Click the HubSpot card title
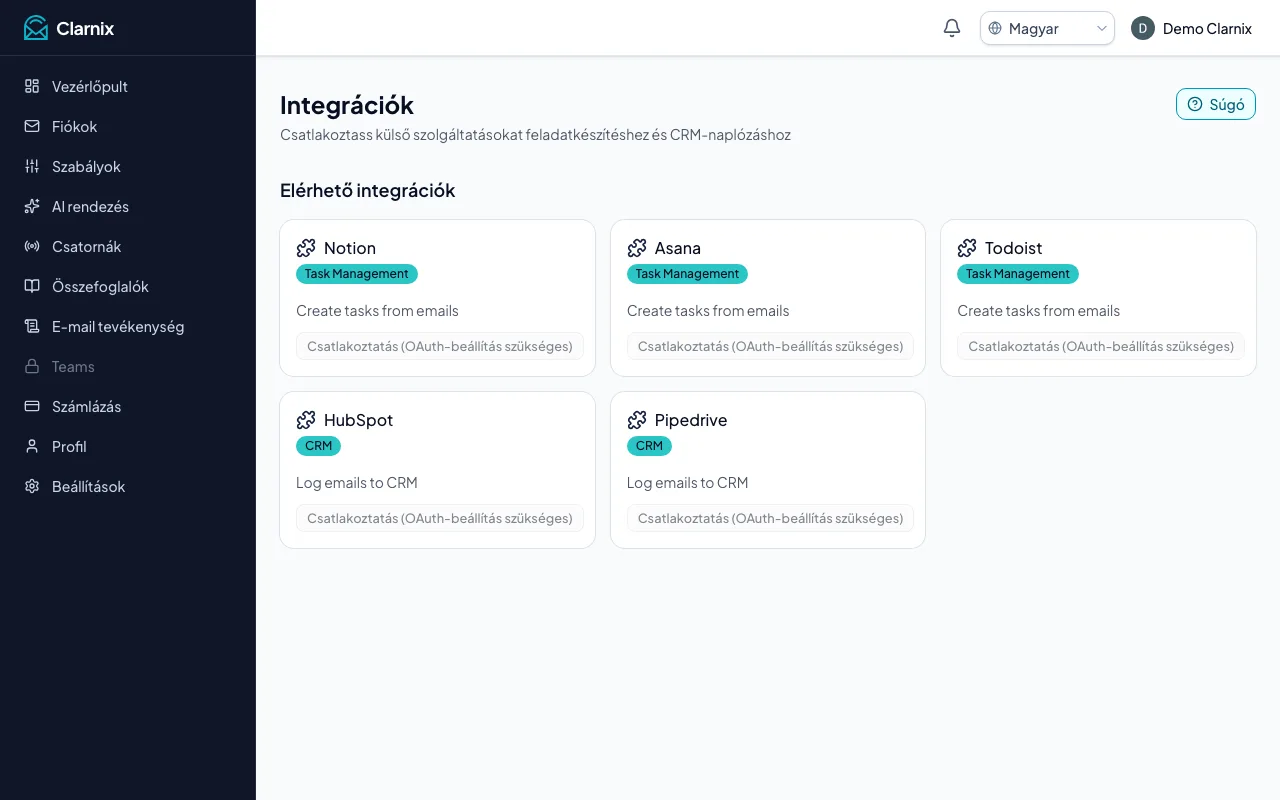The image size is (1280, 800). pyautogui.click(x=358, y=420)
